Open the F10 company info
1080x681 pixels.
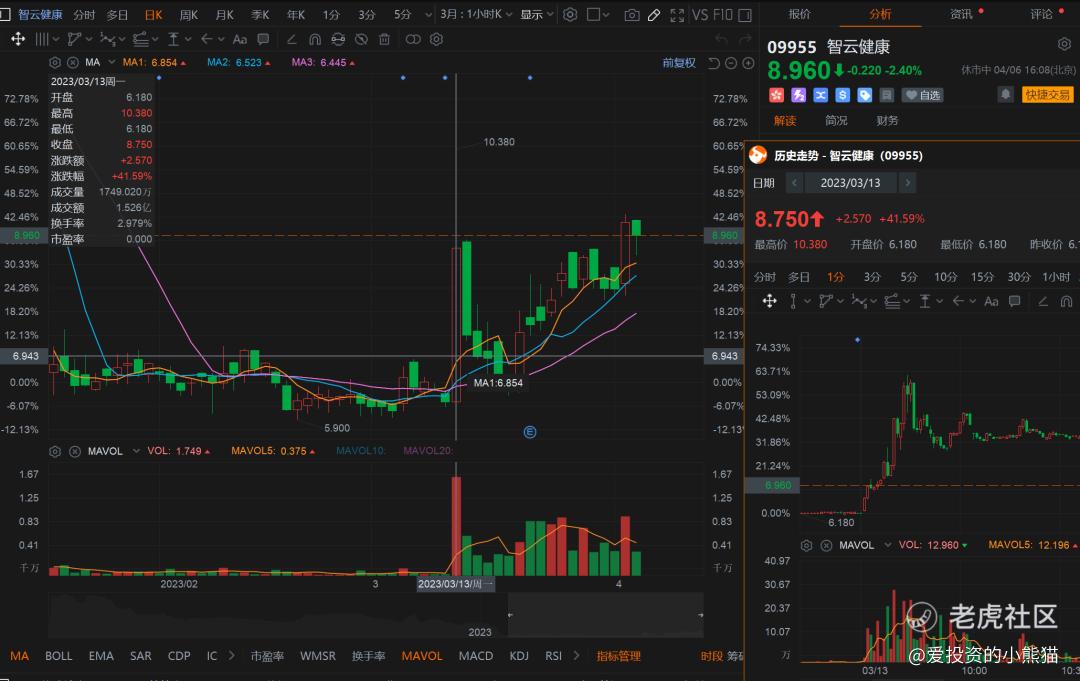pos(723,14)
